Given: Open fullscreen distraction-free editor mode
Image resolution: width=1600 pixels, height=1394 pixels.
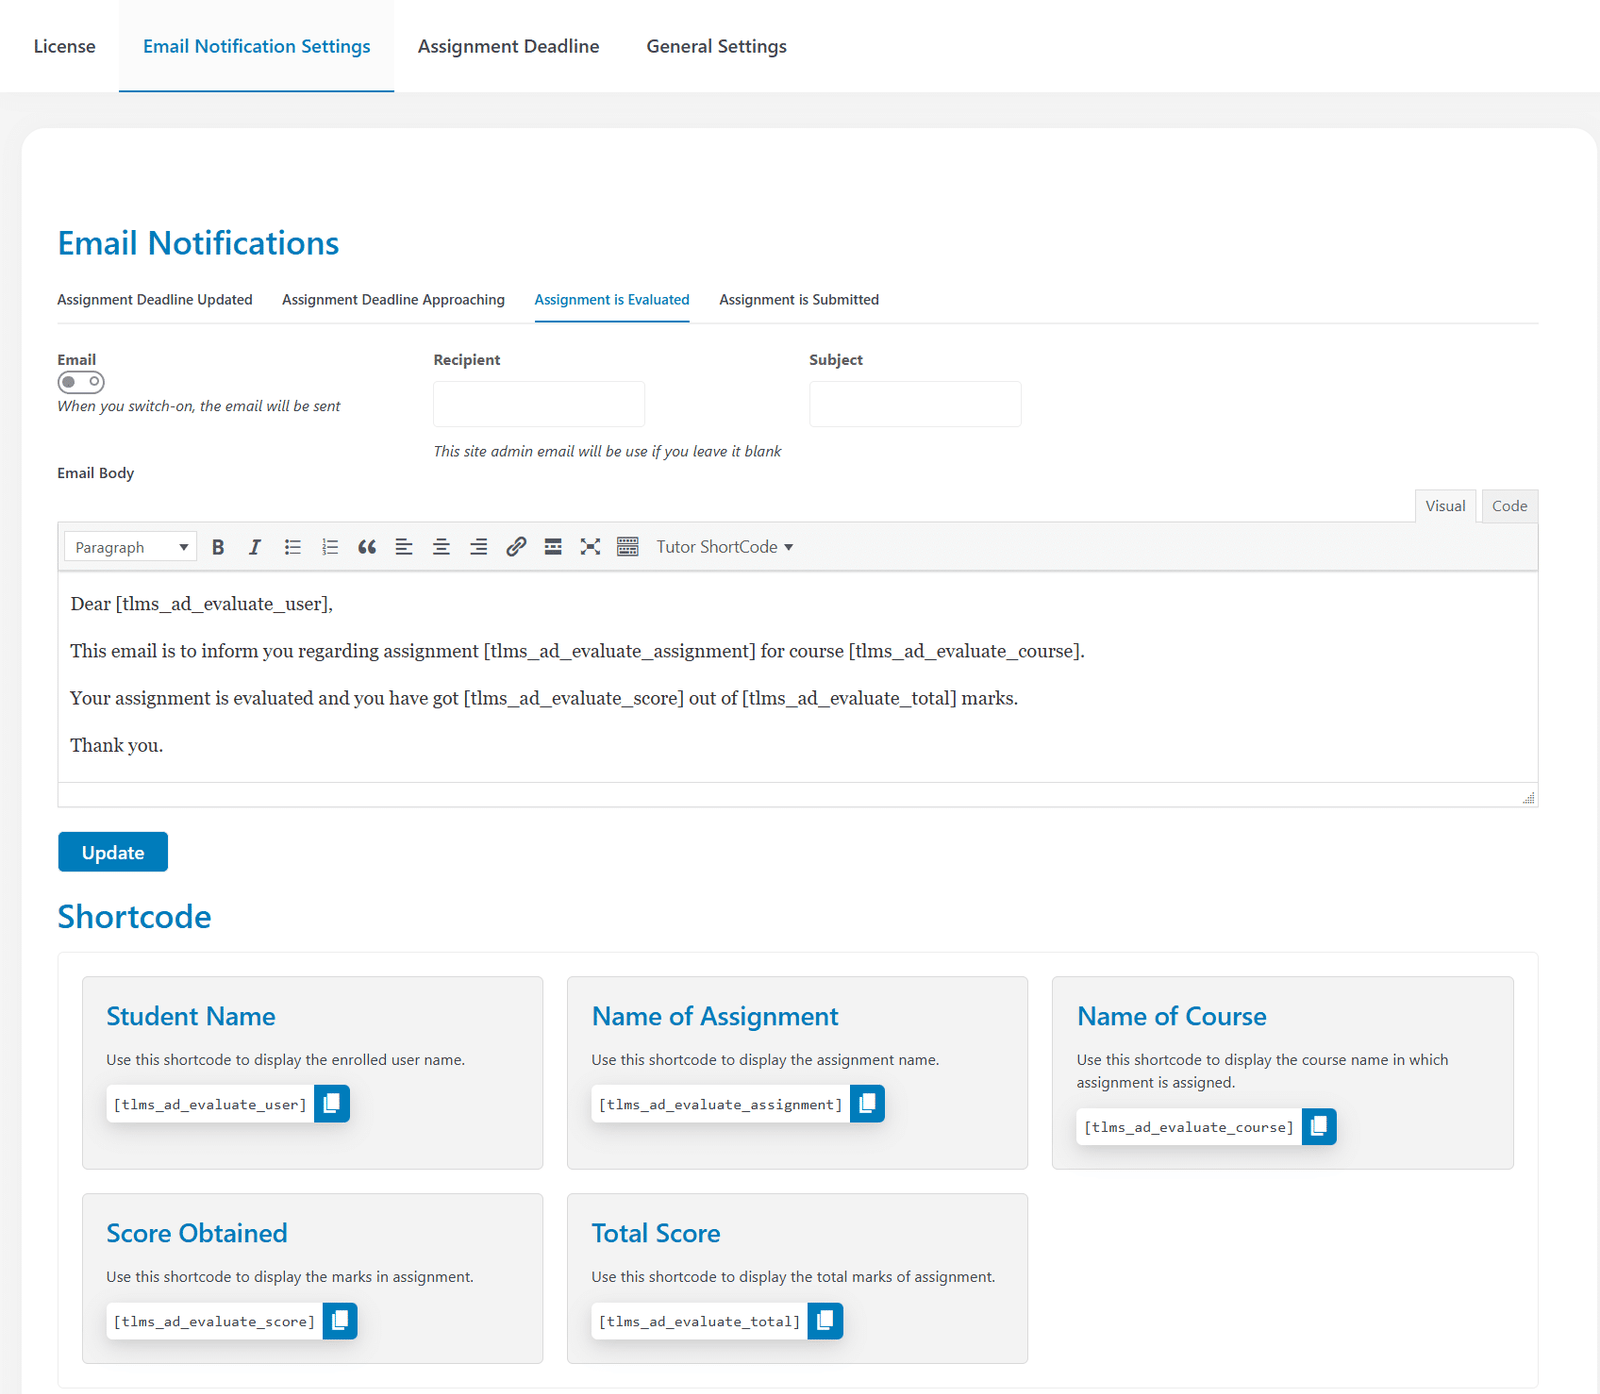Looking at the screenshot, I should tap(590, 547).
